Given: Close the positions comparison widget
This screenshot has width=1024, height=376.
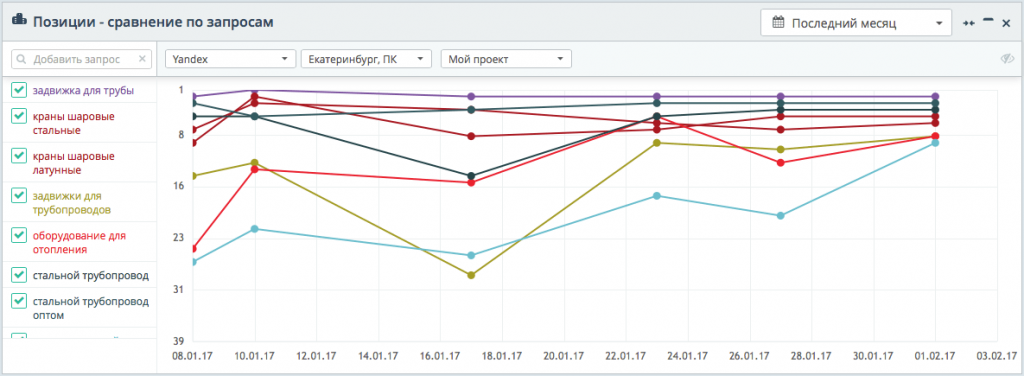Looking at the screenshot, I should coord(1006,23).
